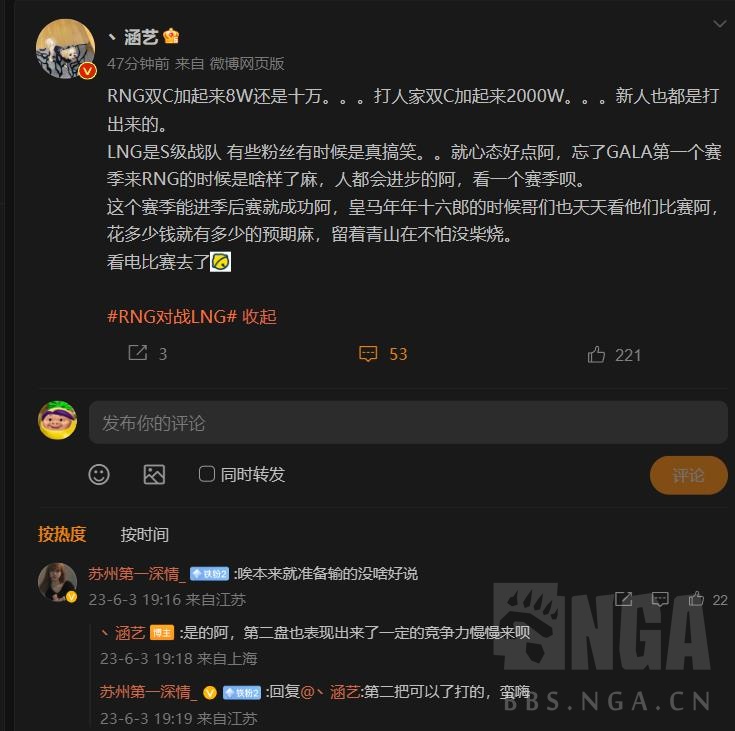Click the orange 评论 submit button
735x731 pixels.
[x=689, y=475]
